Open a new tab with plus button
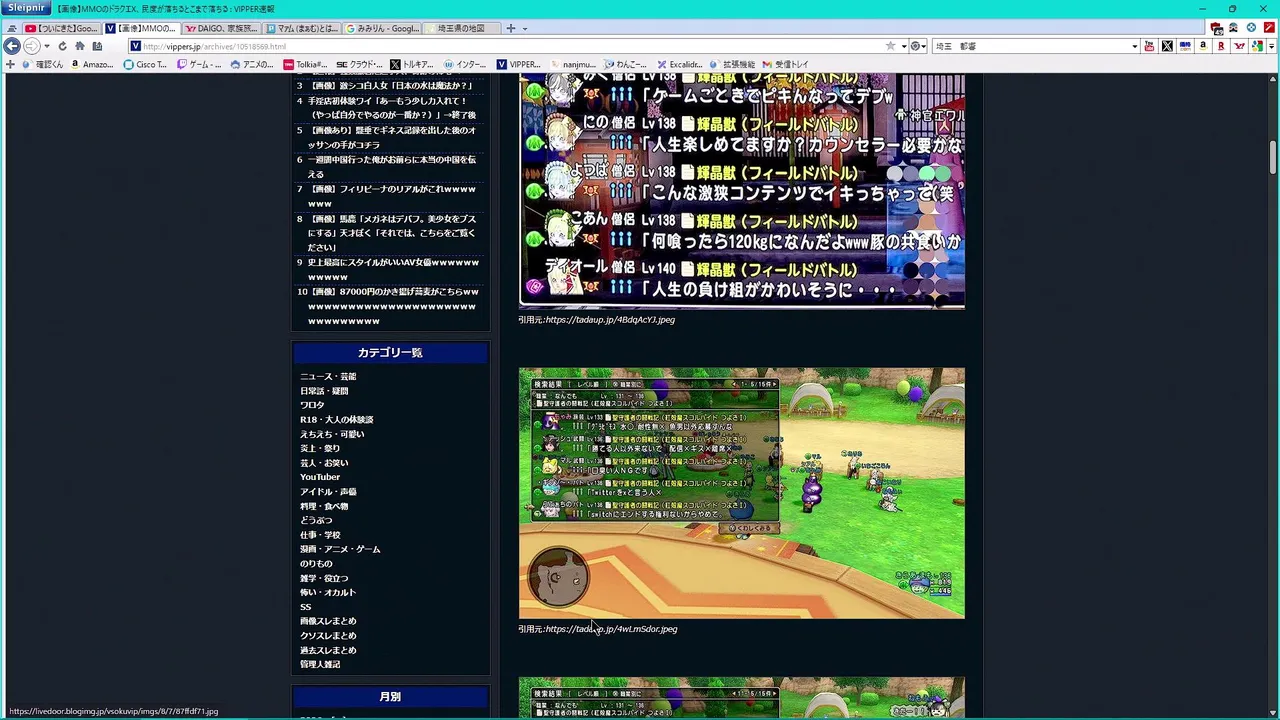Screen dimensions: 1280x720 510,28
